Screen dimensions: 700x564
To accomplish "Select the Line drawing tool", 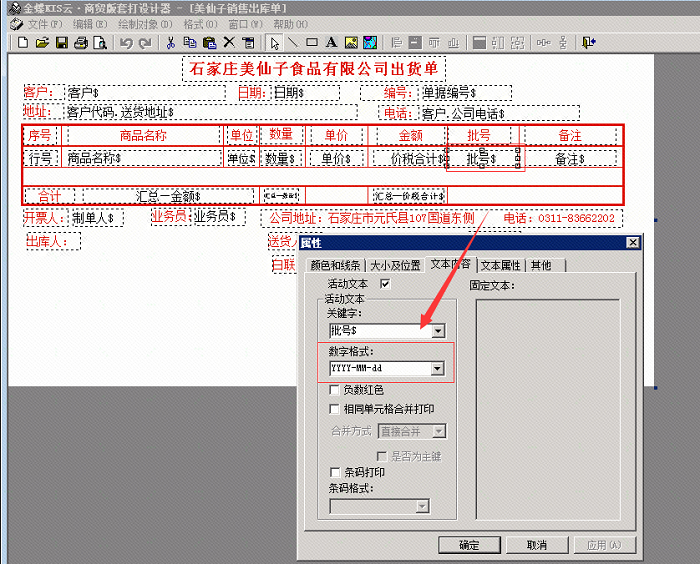I will (293, 43).
